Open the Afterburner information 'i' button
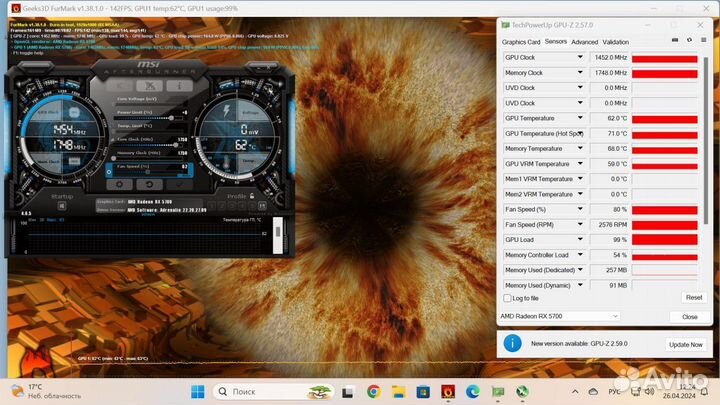The image size is (720, 405). coord(180,86)
